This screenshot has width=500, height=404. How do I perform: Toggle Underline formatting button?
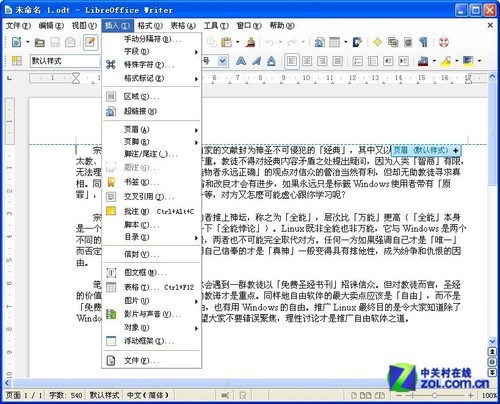tap(271, 61)
